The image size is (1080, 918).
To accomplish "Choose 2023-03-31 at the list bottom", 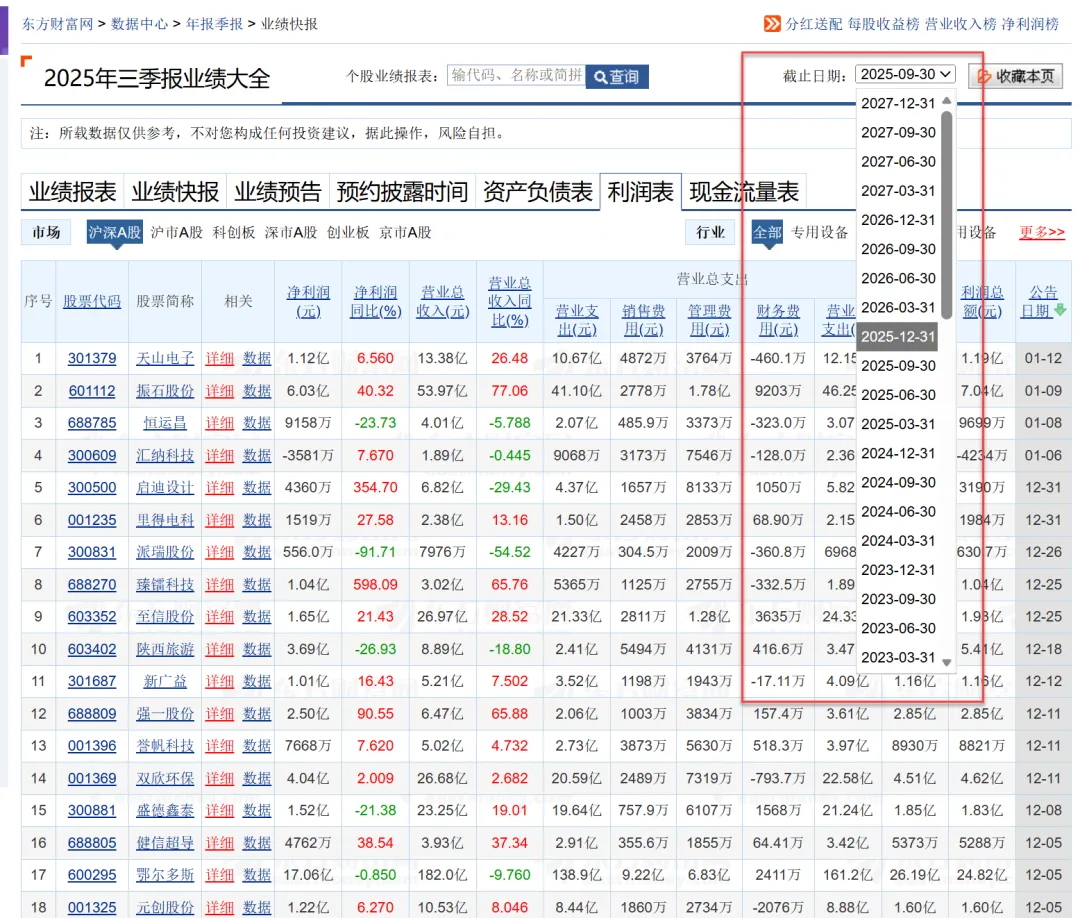I will pyautogui.click(x=898, y=658).
